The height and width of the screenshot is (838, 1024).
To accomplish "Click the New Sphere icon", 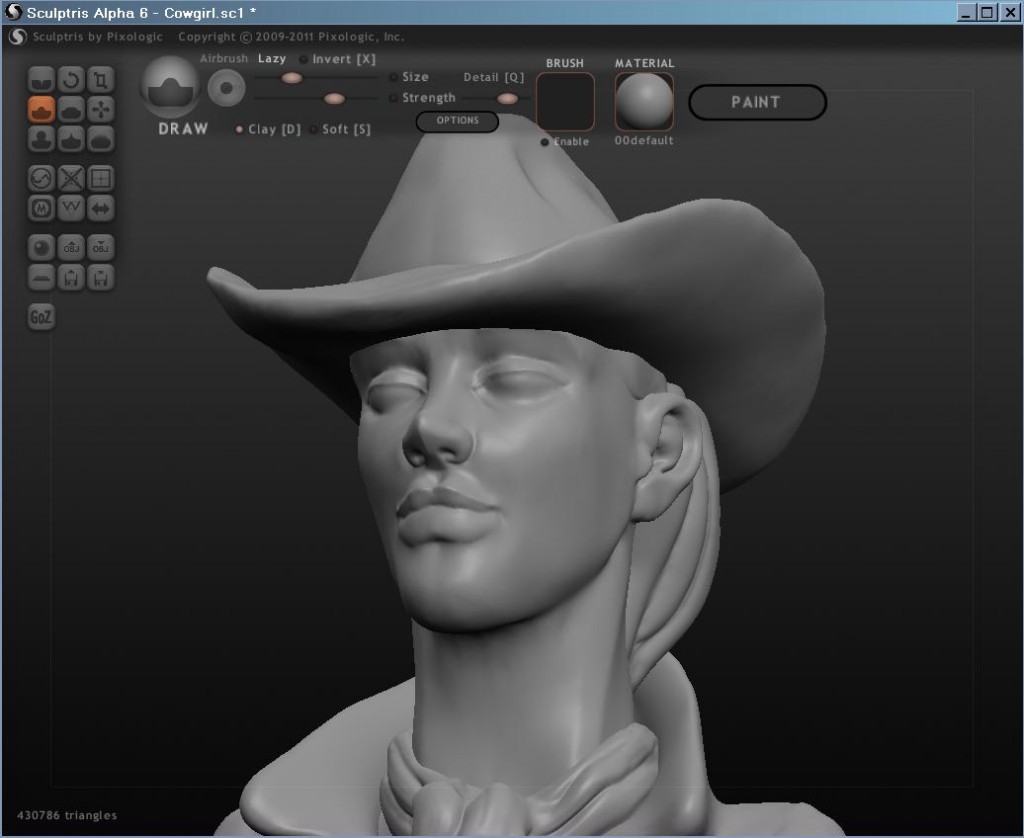I will click(x=41, y=247).
